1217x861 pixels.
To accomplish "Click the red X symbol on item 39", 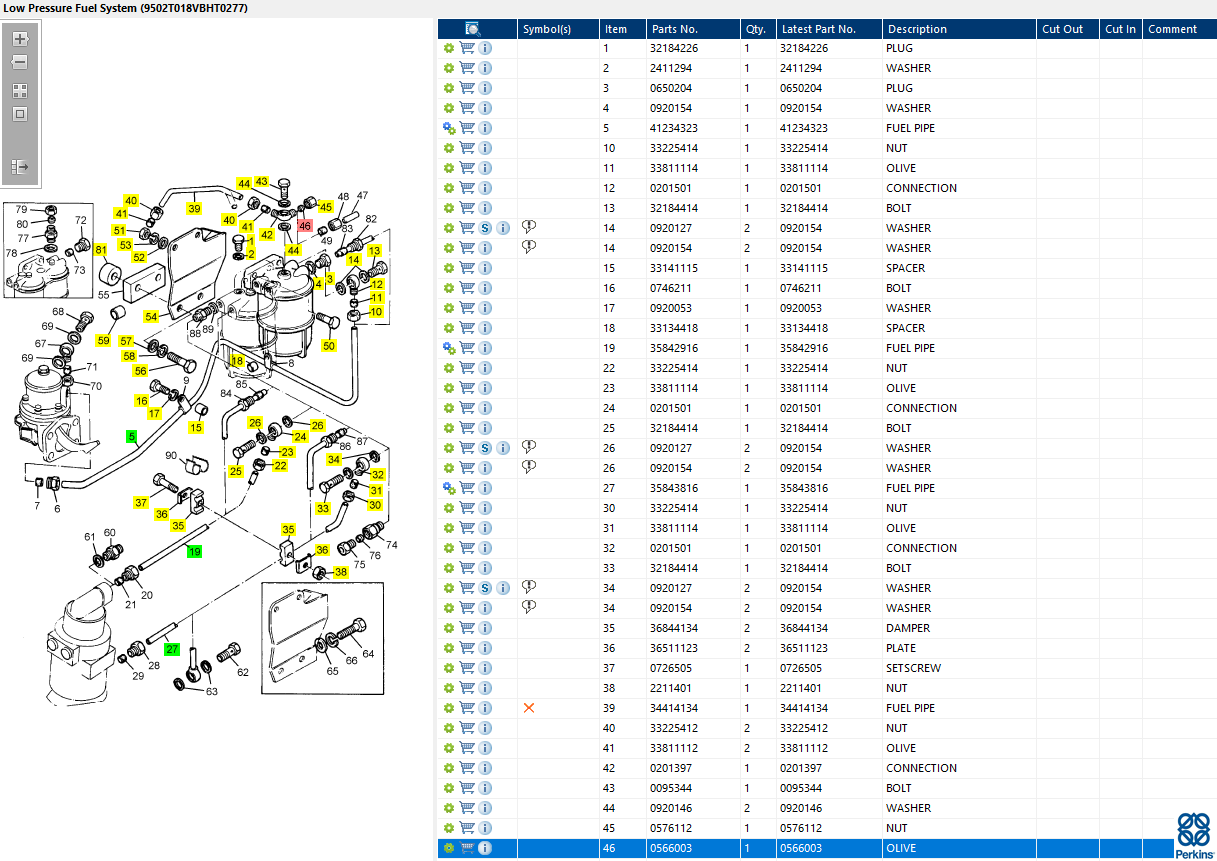I will [x=529, y=708].
